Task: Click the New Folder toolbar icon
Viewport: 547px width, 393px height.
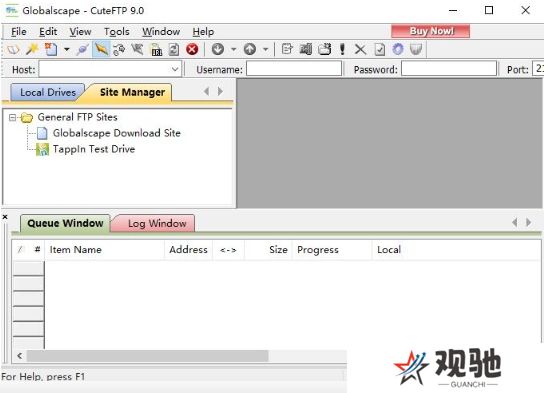Action: point(325,49)
